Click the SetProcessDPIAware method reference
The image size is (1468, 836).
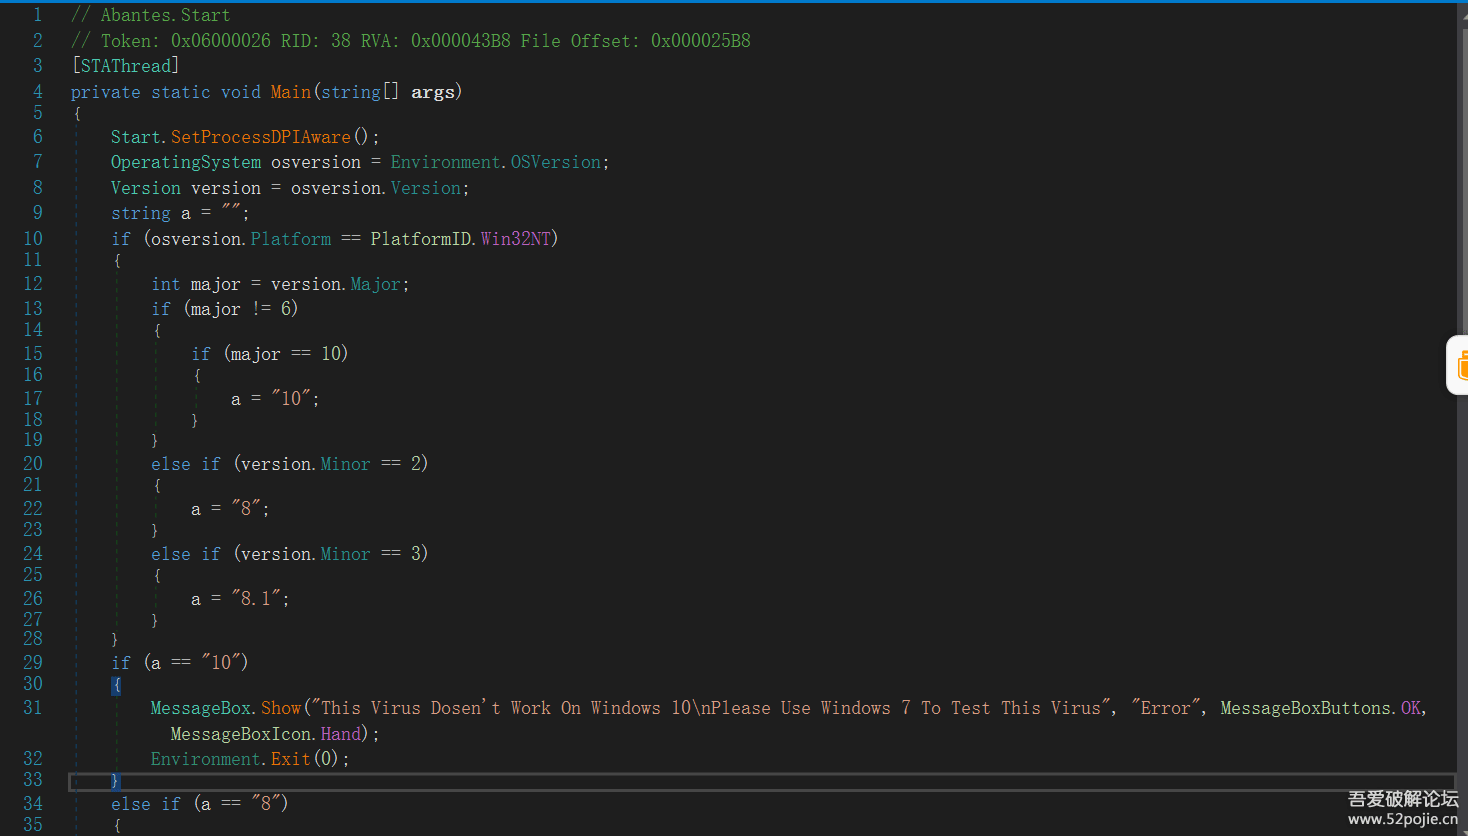coord(260,137)
